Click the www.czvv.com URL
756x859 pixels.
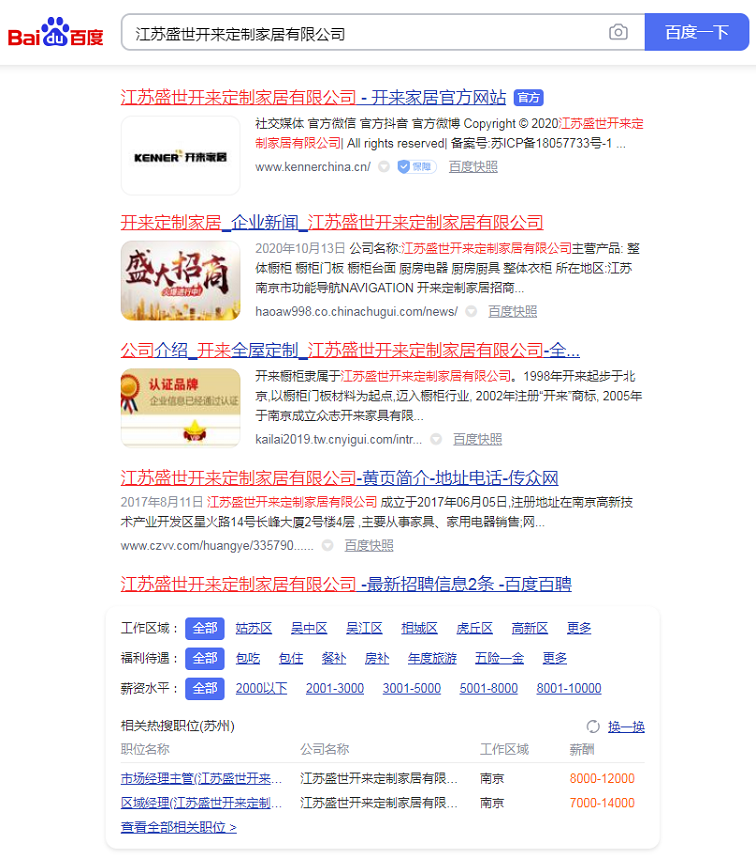(x=217, y=546)
